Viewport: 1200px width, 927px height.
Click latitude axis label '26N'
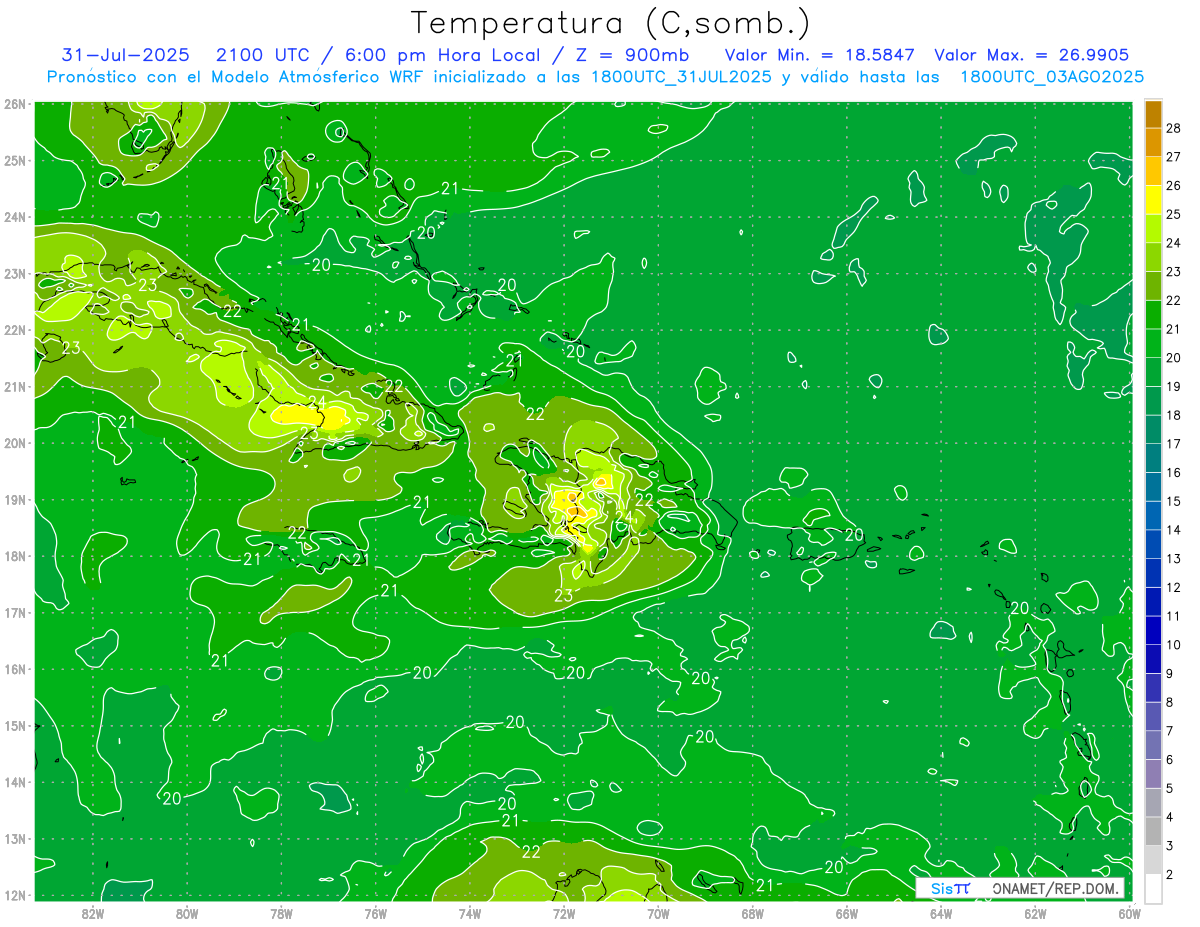point(15,104)
